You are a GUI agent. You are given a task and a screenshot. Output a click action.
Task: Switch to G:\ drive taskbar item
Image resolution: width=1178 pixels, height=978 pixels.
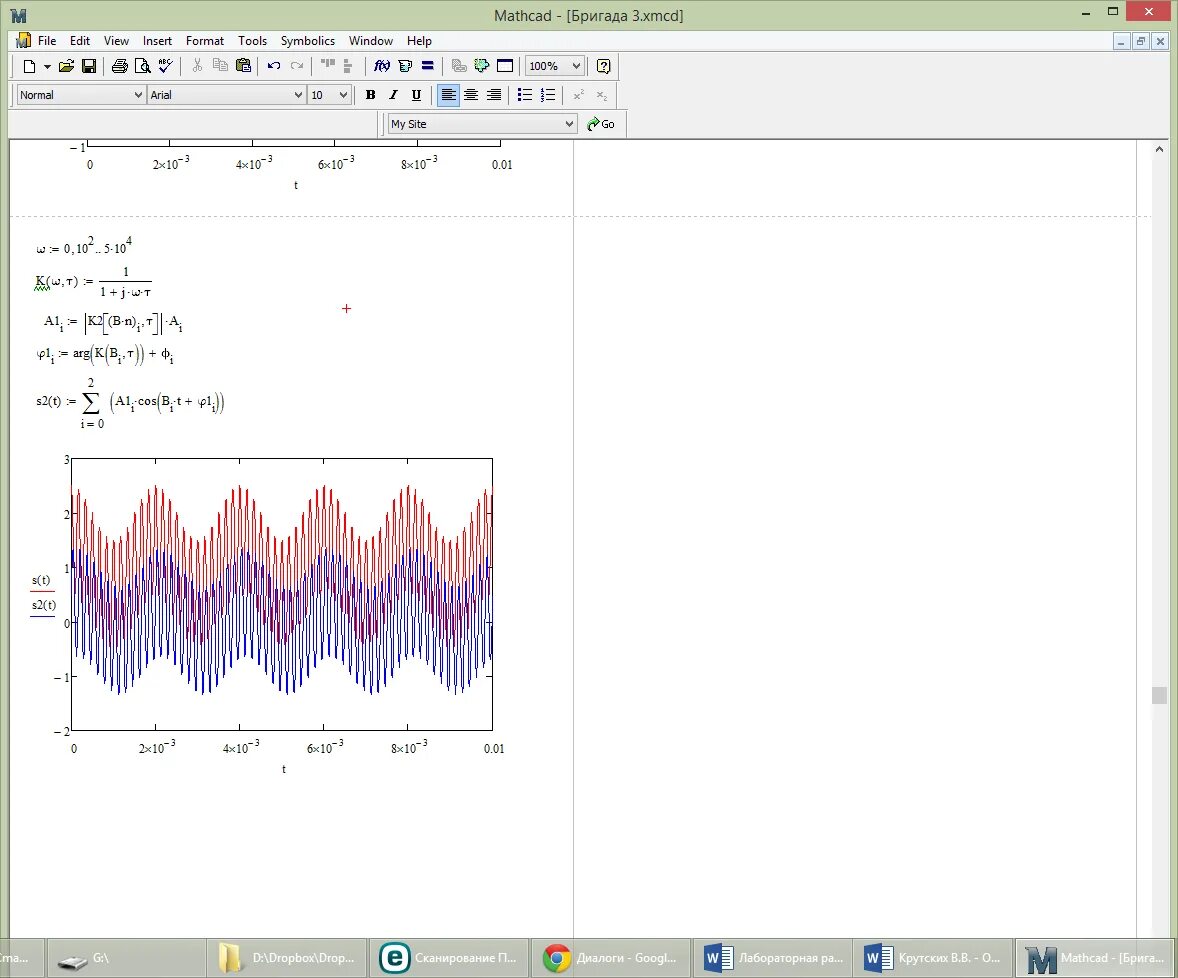coord(125,958)
